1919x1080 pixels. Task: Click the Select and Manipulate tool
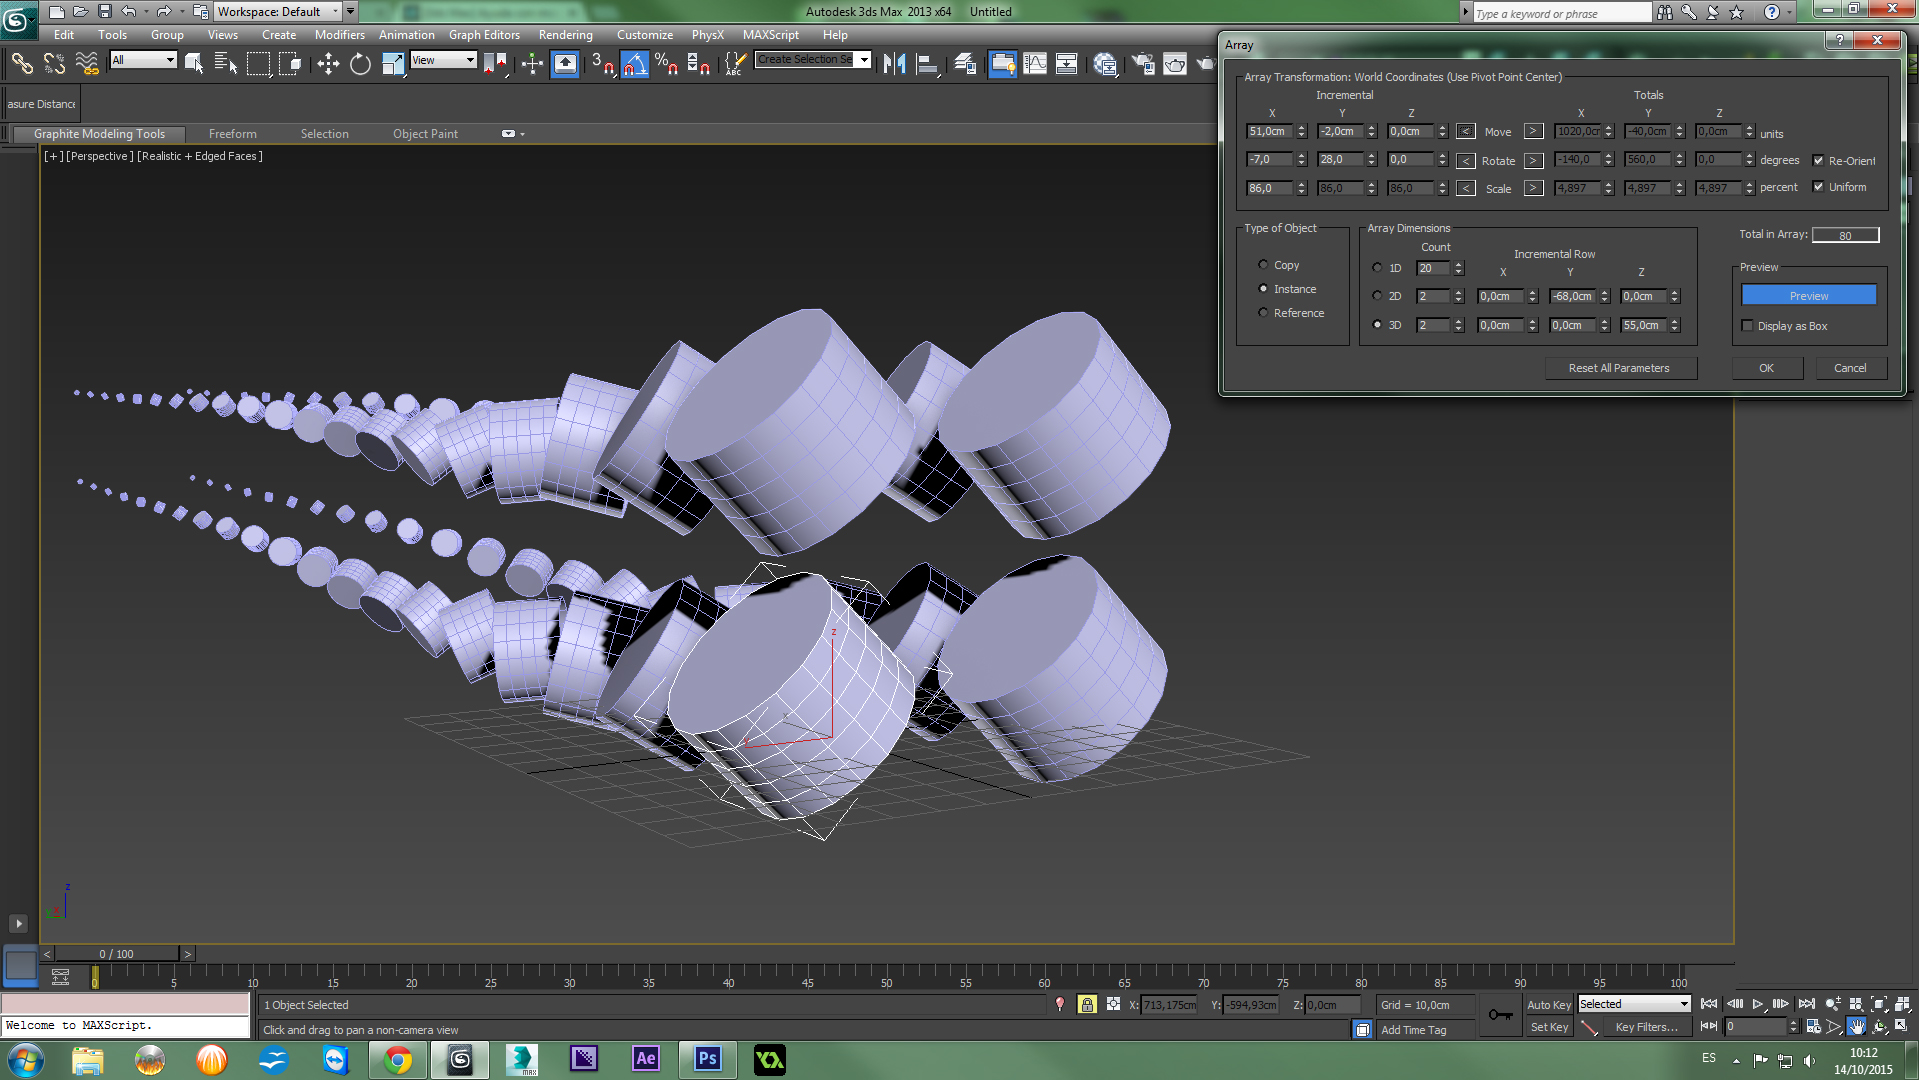coord(532,64)
